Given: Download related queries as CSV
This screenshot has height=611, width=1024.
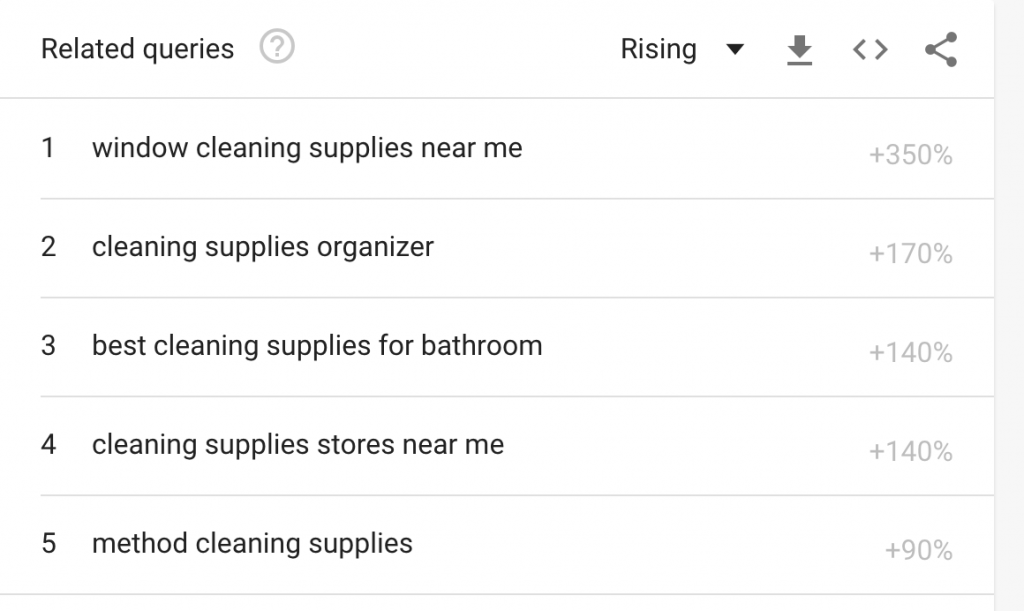Looking at the screenshot, I should pyautogui.click(x=799, y=50).
